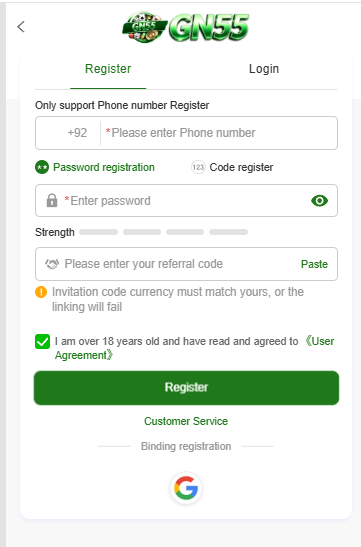Switch to the Login tab

click(264, 69)
